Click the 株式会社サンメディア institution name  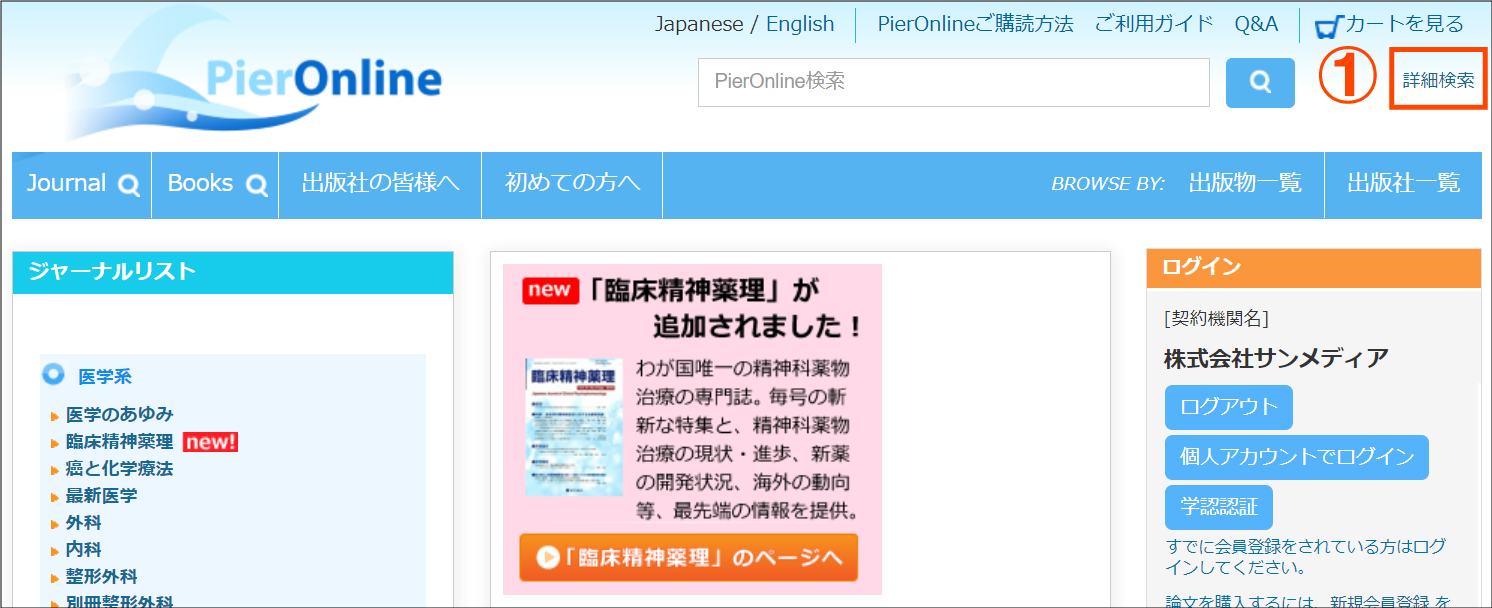tap(1276, 358)
